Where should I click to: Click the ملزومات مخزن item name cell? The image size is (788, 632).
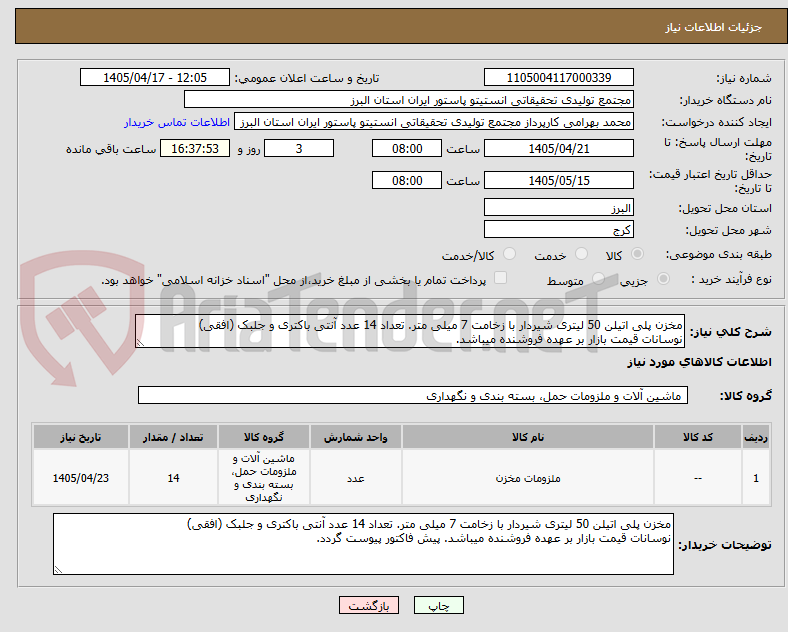527,478
